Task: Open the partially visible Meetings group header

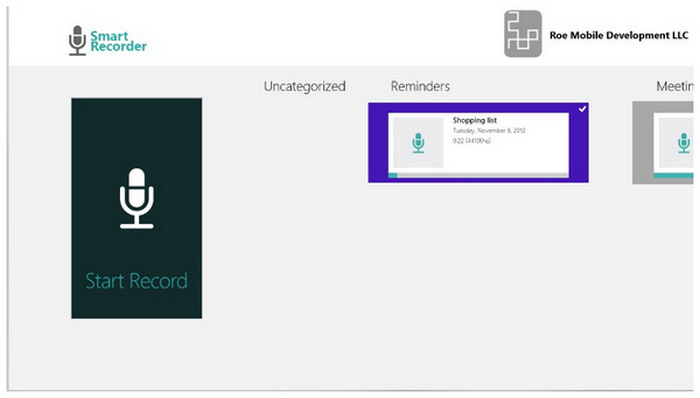Action: (x=675, y=86)
